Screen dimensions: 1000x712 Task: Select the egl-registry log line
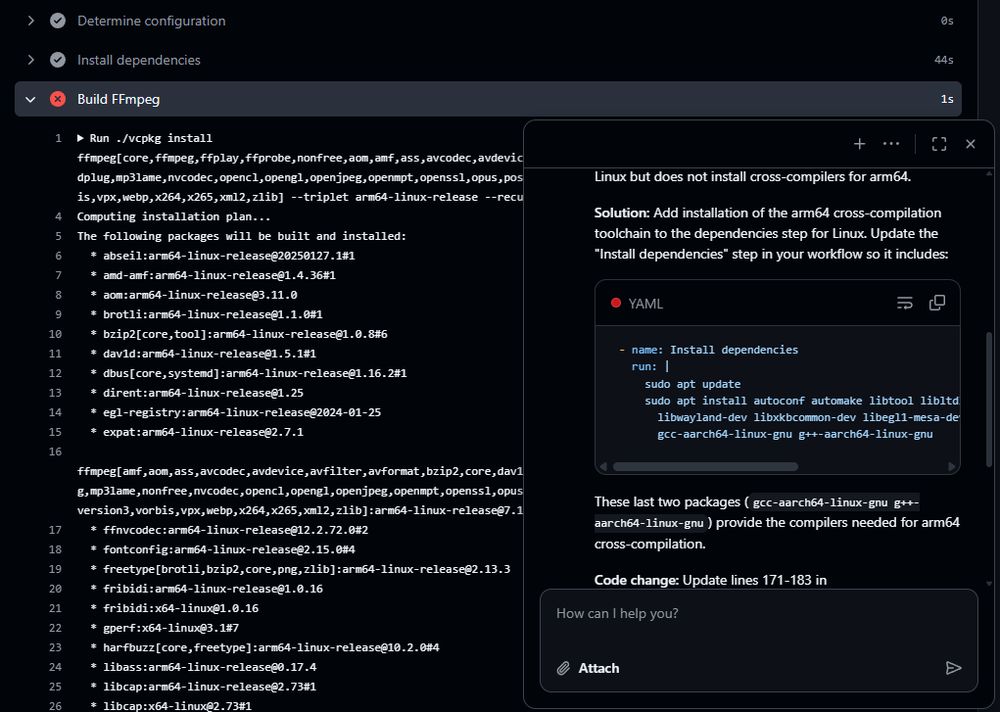coord(236,412)
